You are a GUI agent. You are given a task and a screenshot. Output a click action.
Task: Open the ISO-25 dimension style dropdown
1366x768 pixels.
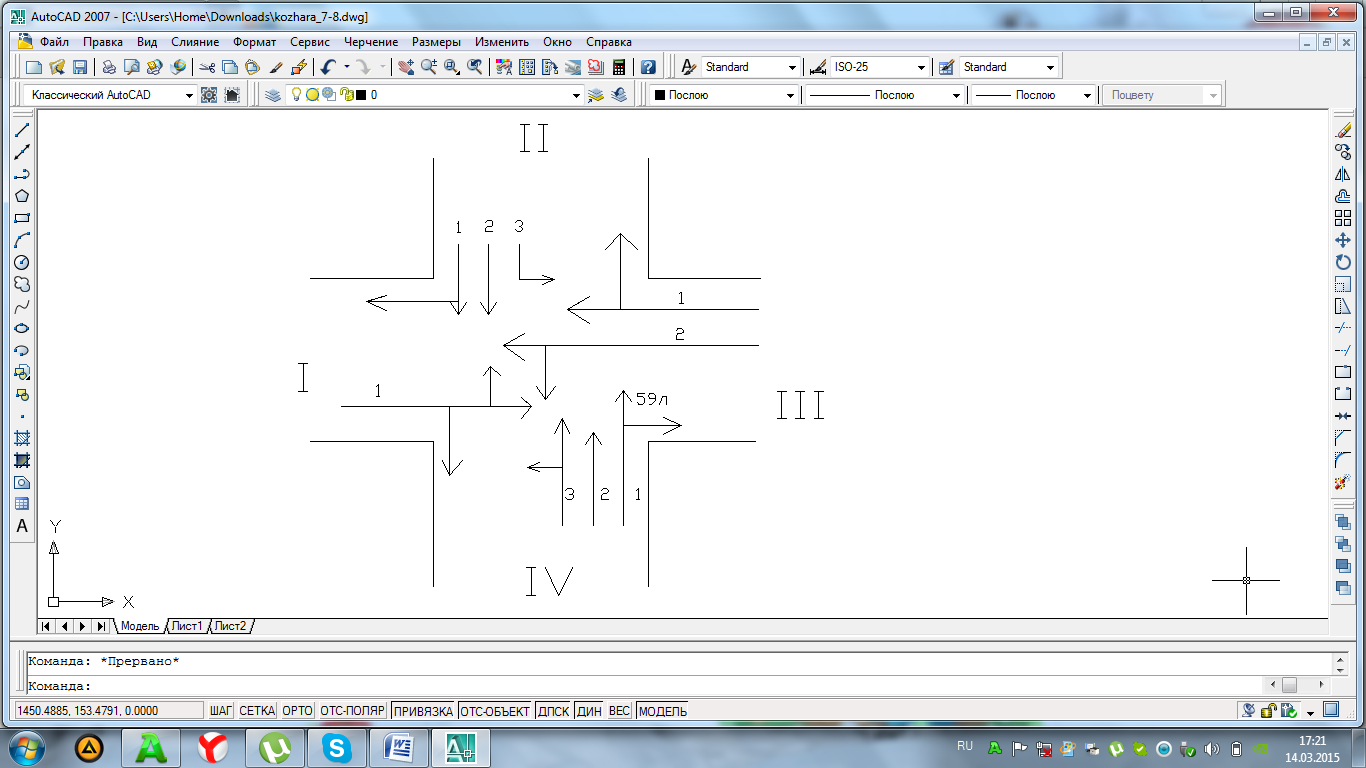click(921, 67)
